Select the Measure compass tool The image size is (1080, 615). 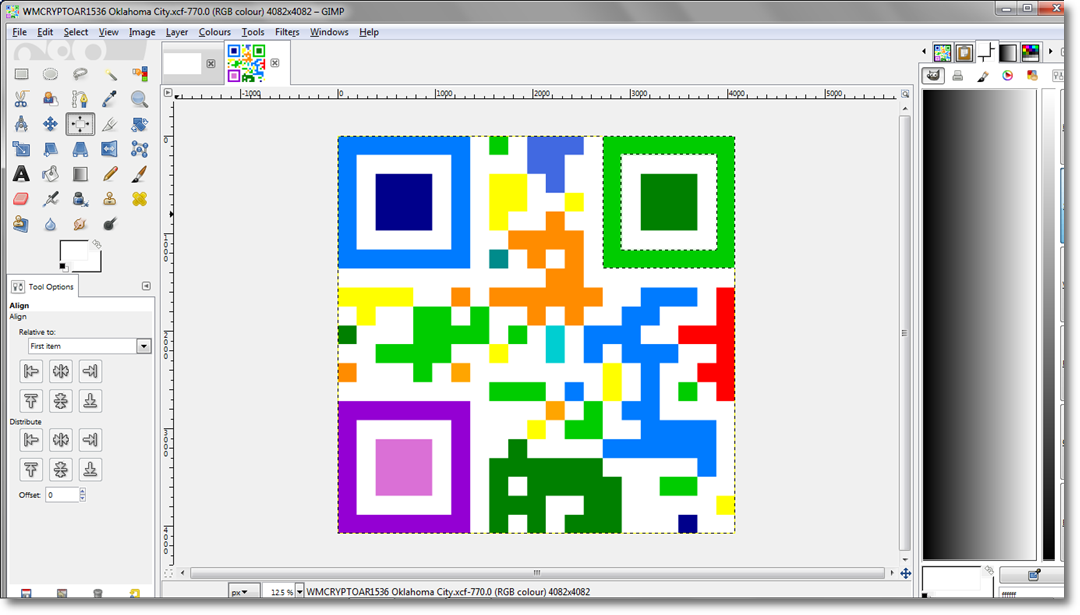coord(21,124)
